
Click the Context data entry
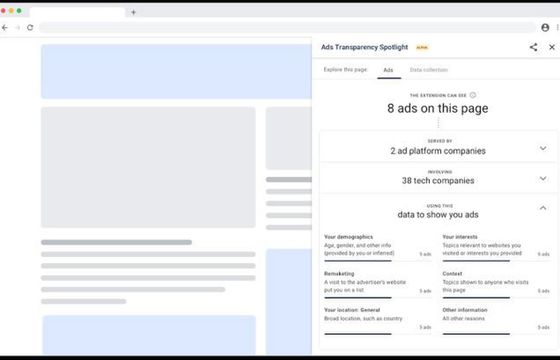[496, 284]
